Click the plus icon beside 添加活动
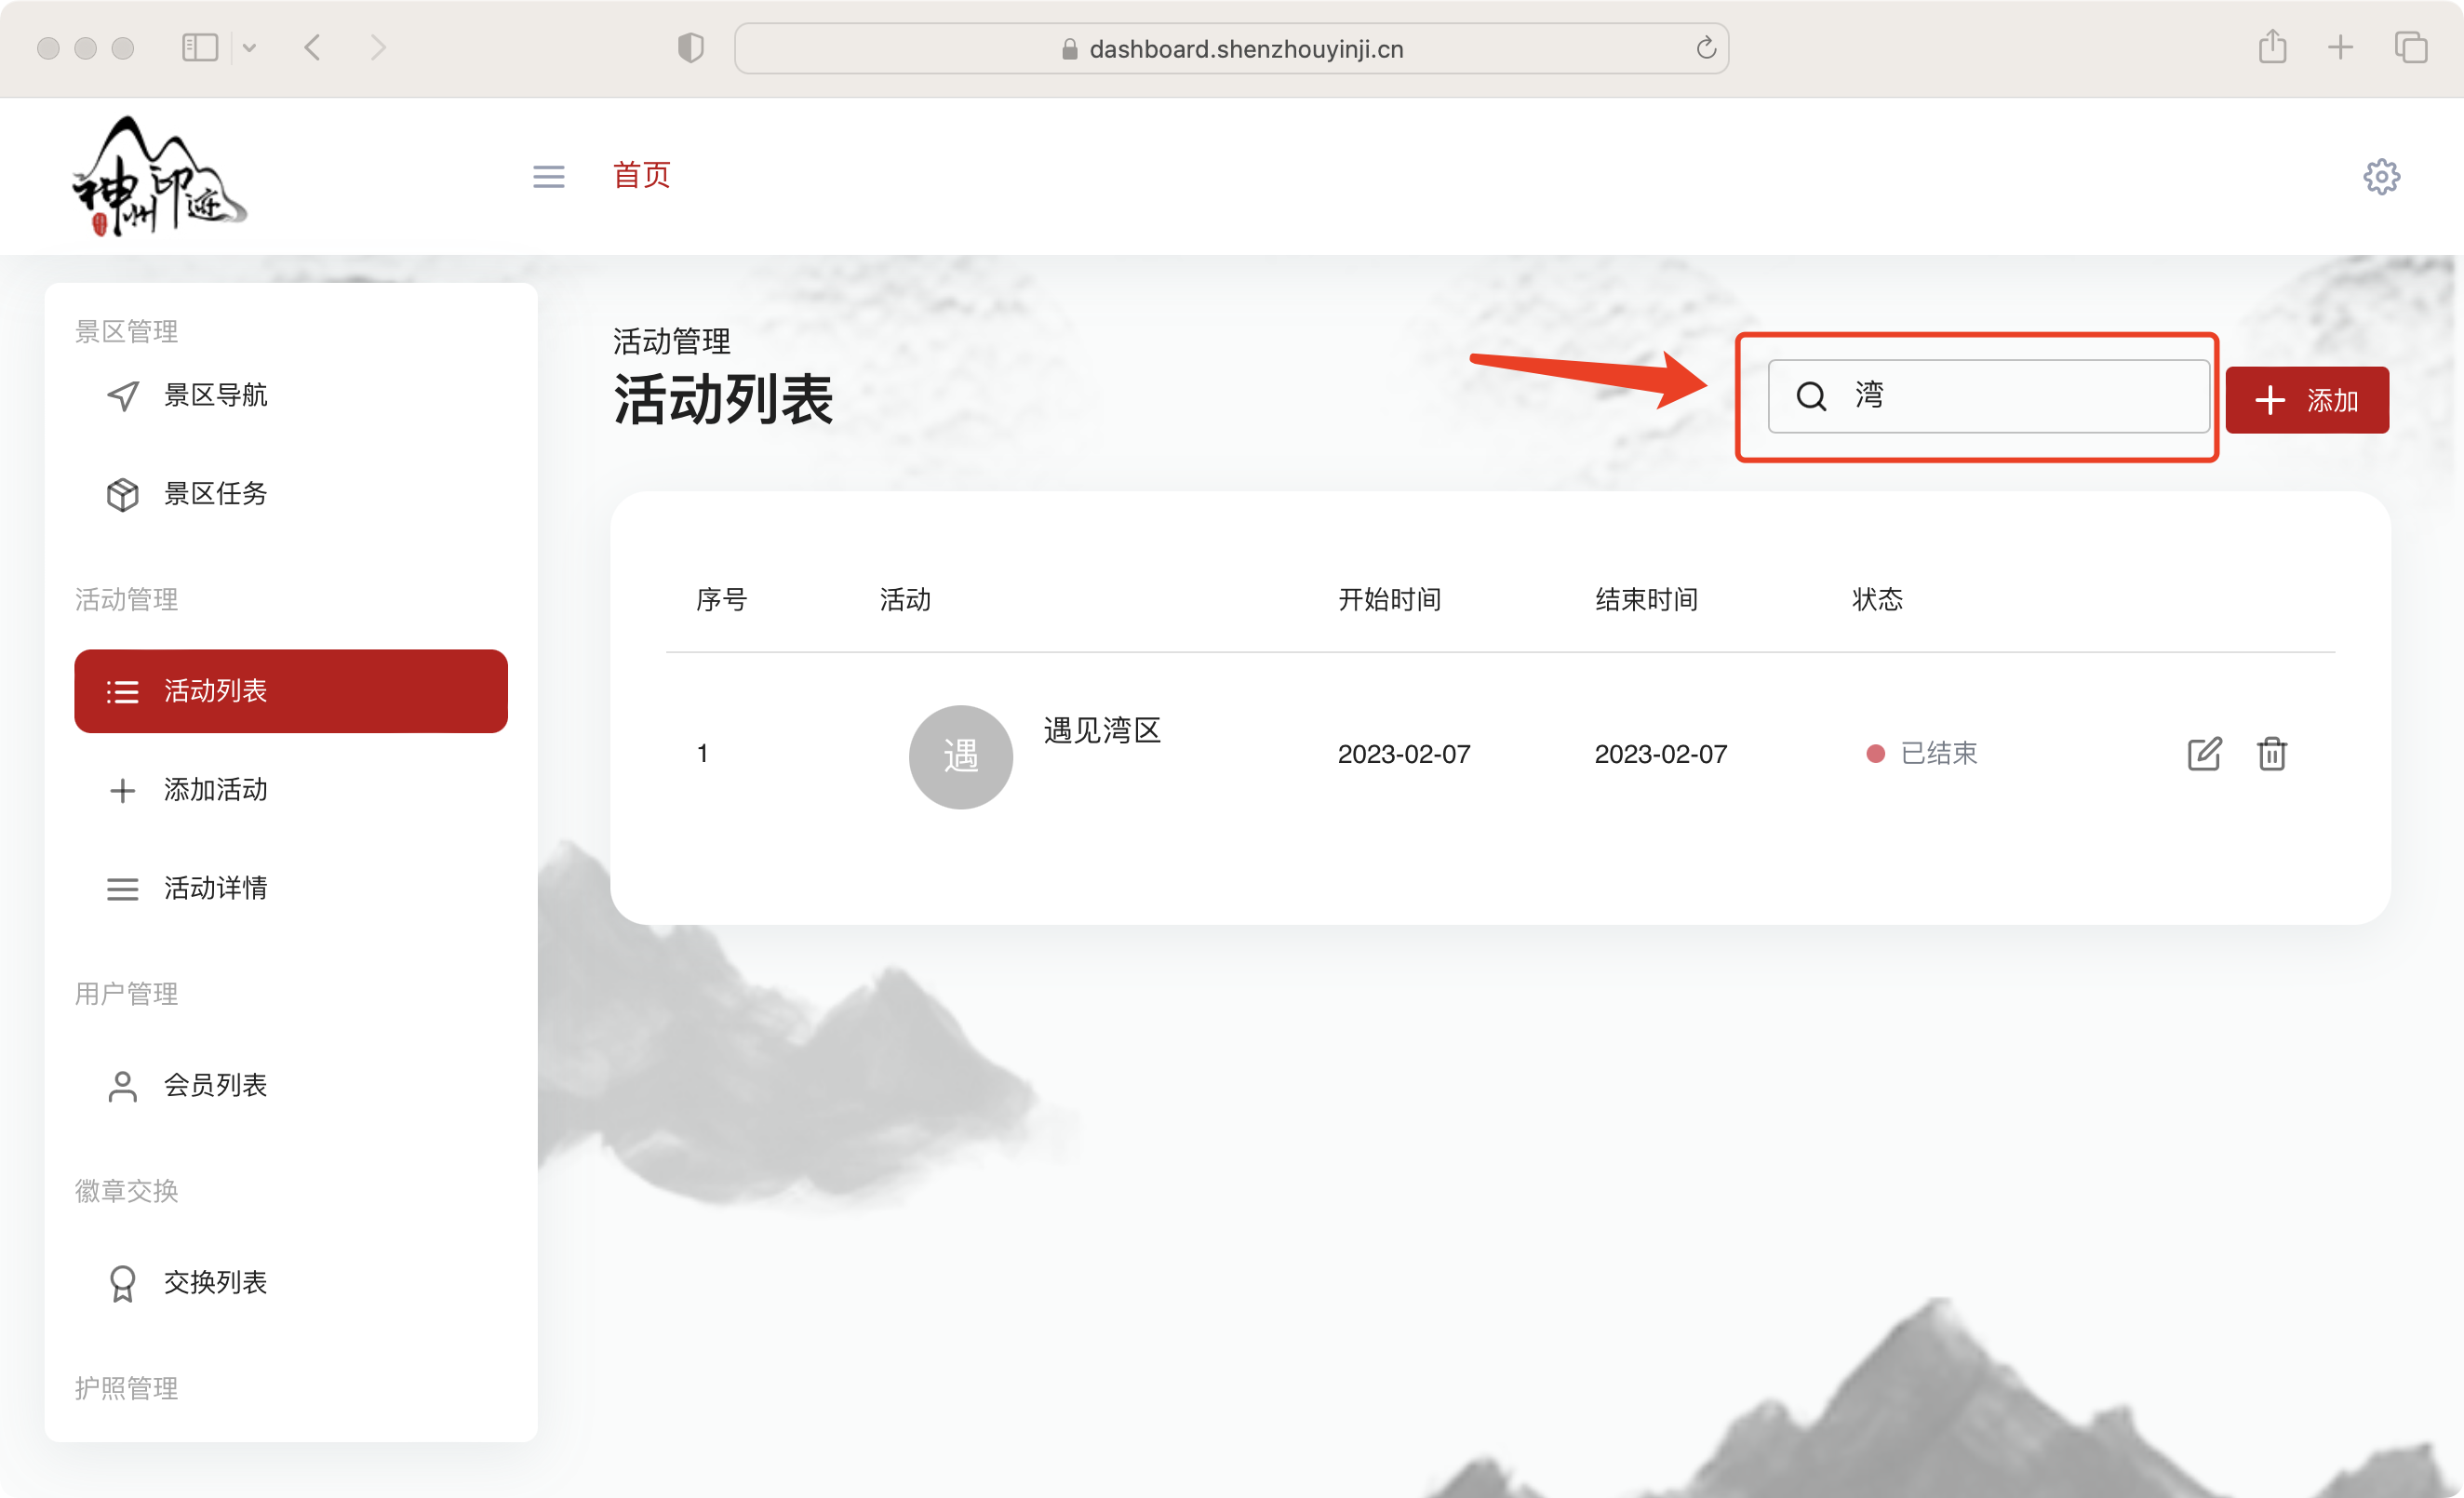This screenshot has width=2464, height=1498. coord(122,790)
